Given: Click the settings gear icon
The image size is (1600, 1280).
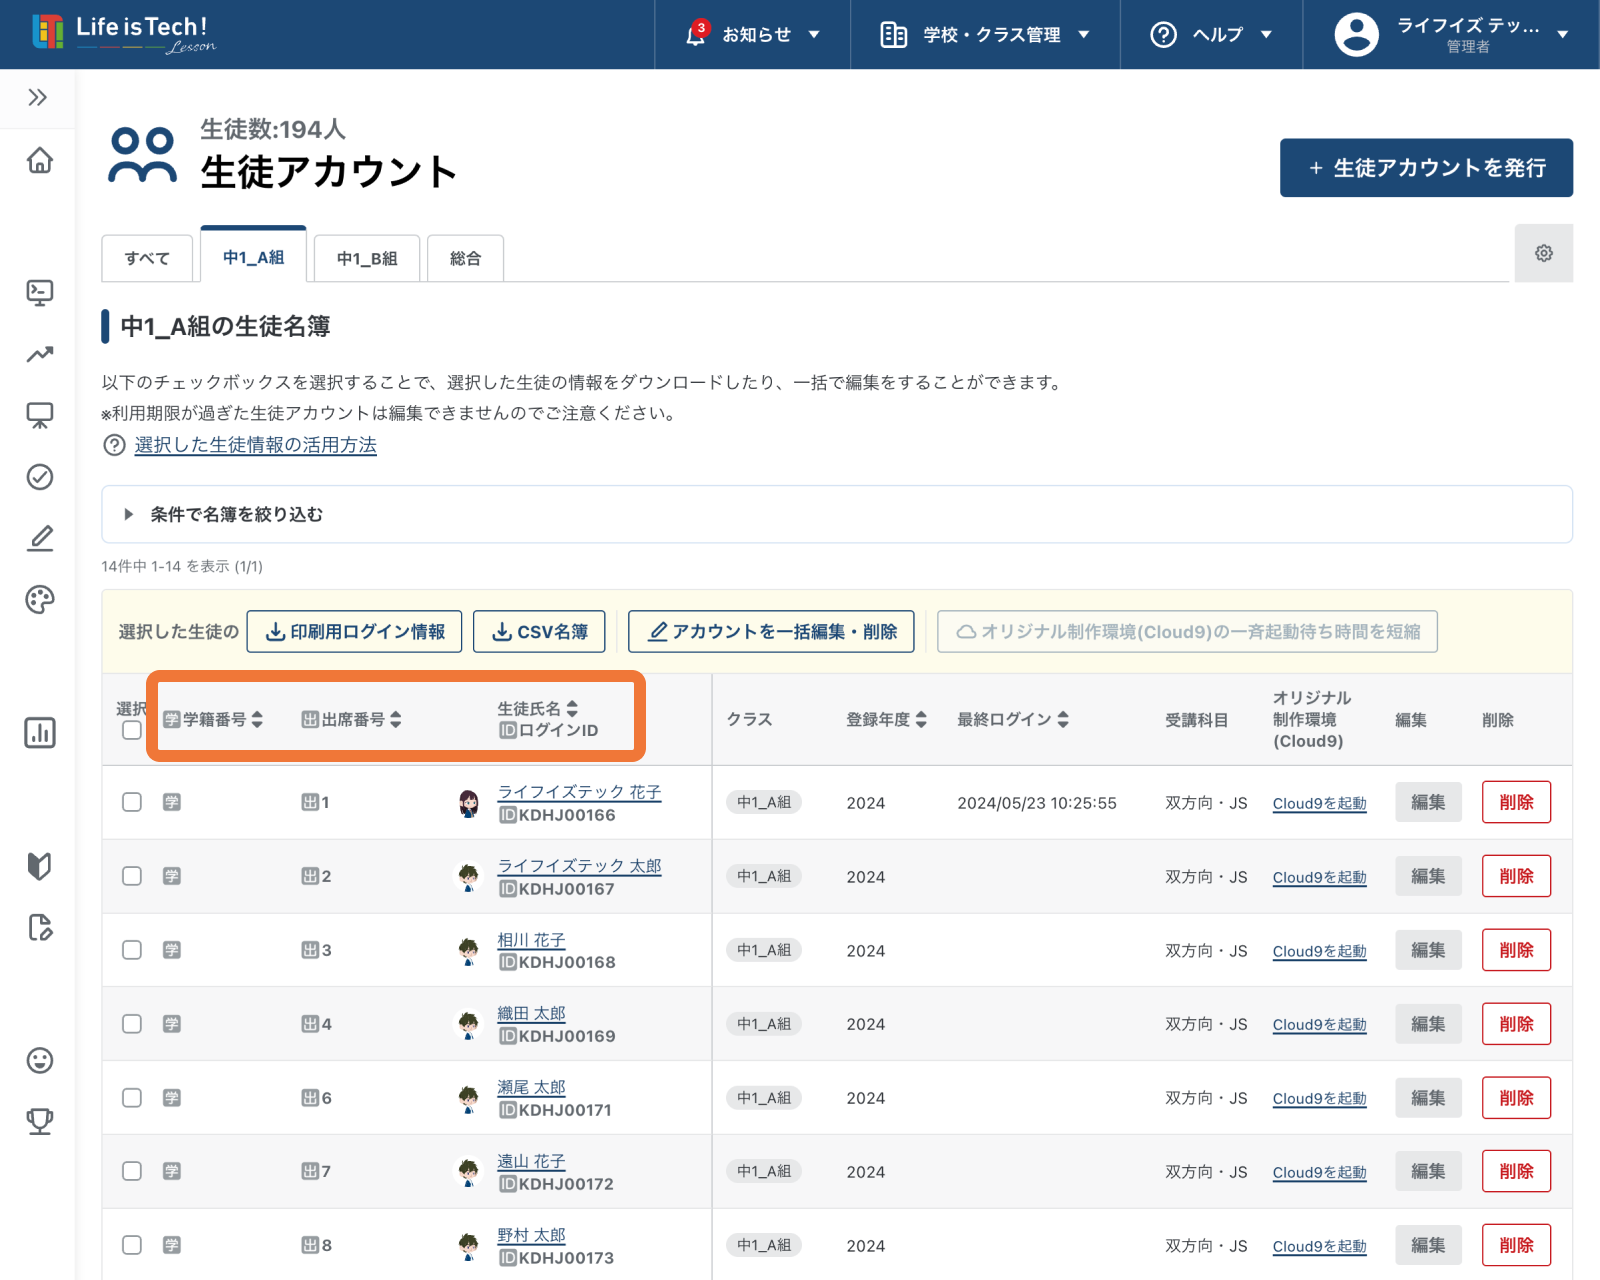Looking at the screenshot, I should (x=1543, y=254).
